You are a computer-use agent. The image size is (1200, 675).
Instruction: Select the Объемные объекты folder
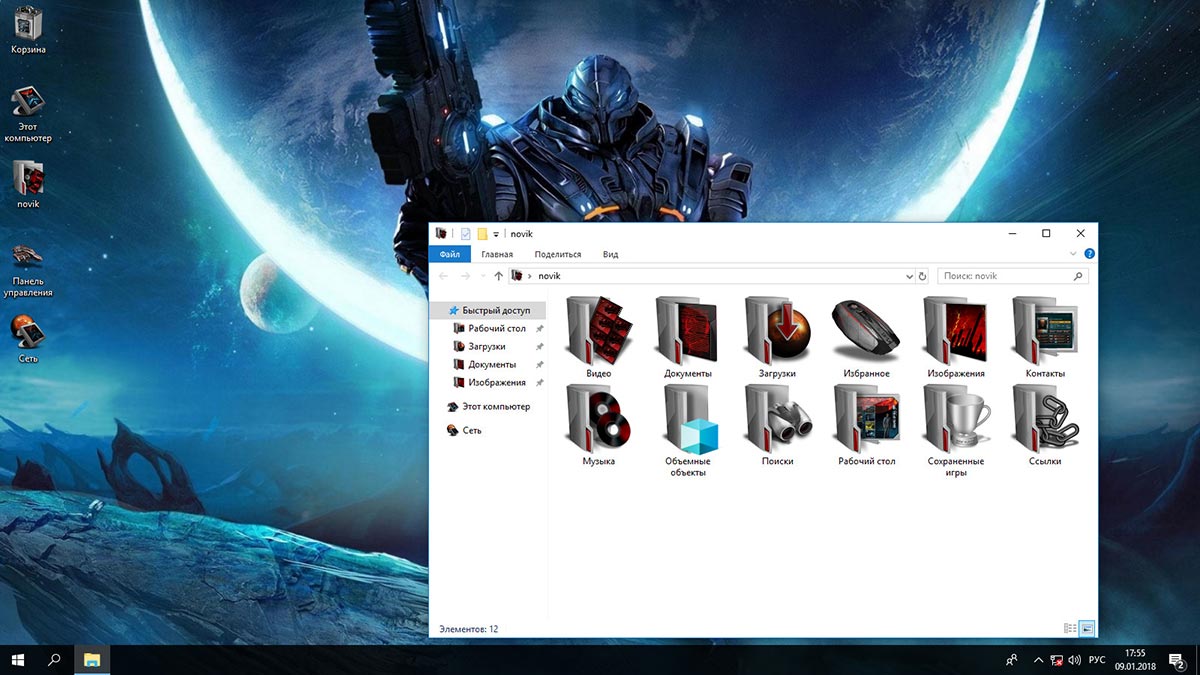(x=688, y=419)
